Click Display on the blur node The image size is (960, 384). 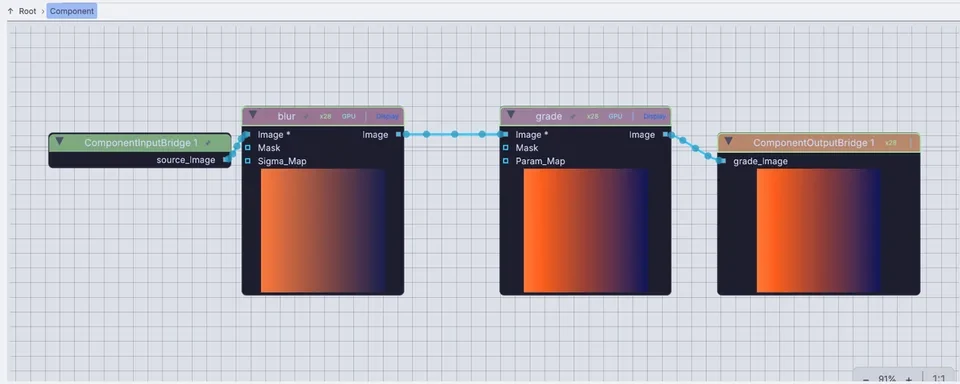click(x=387, y=116)
